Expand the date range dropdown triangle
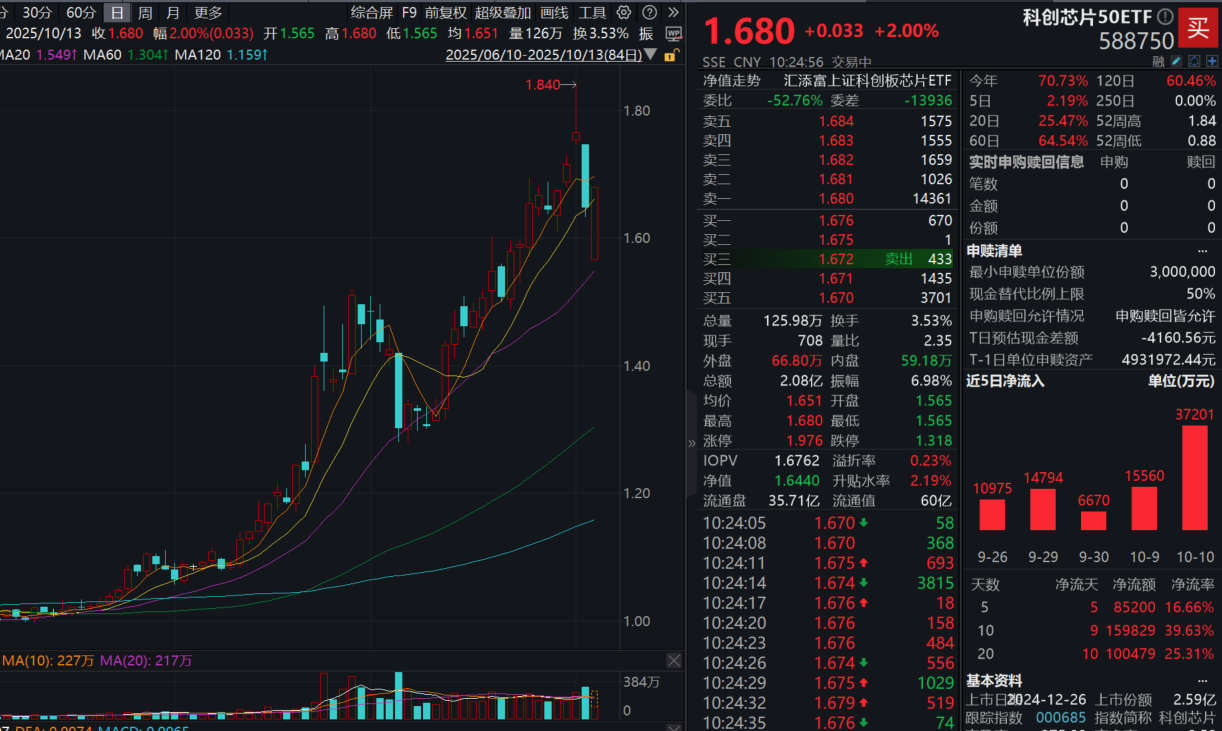The width and height of the screenshot is (1222, 731). (651, 55)
